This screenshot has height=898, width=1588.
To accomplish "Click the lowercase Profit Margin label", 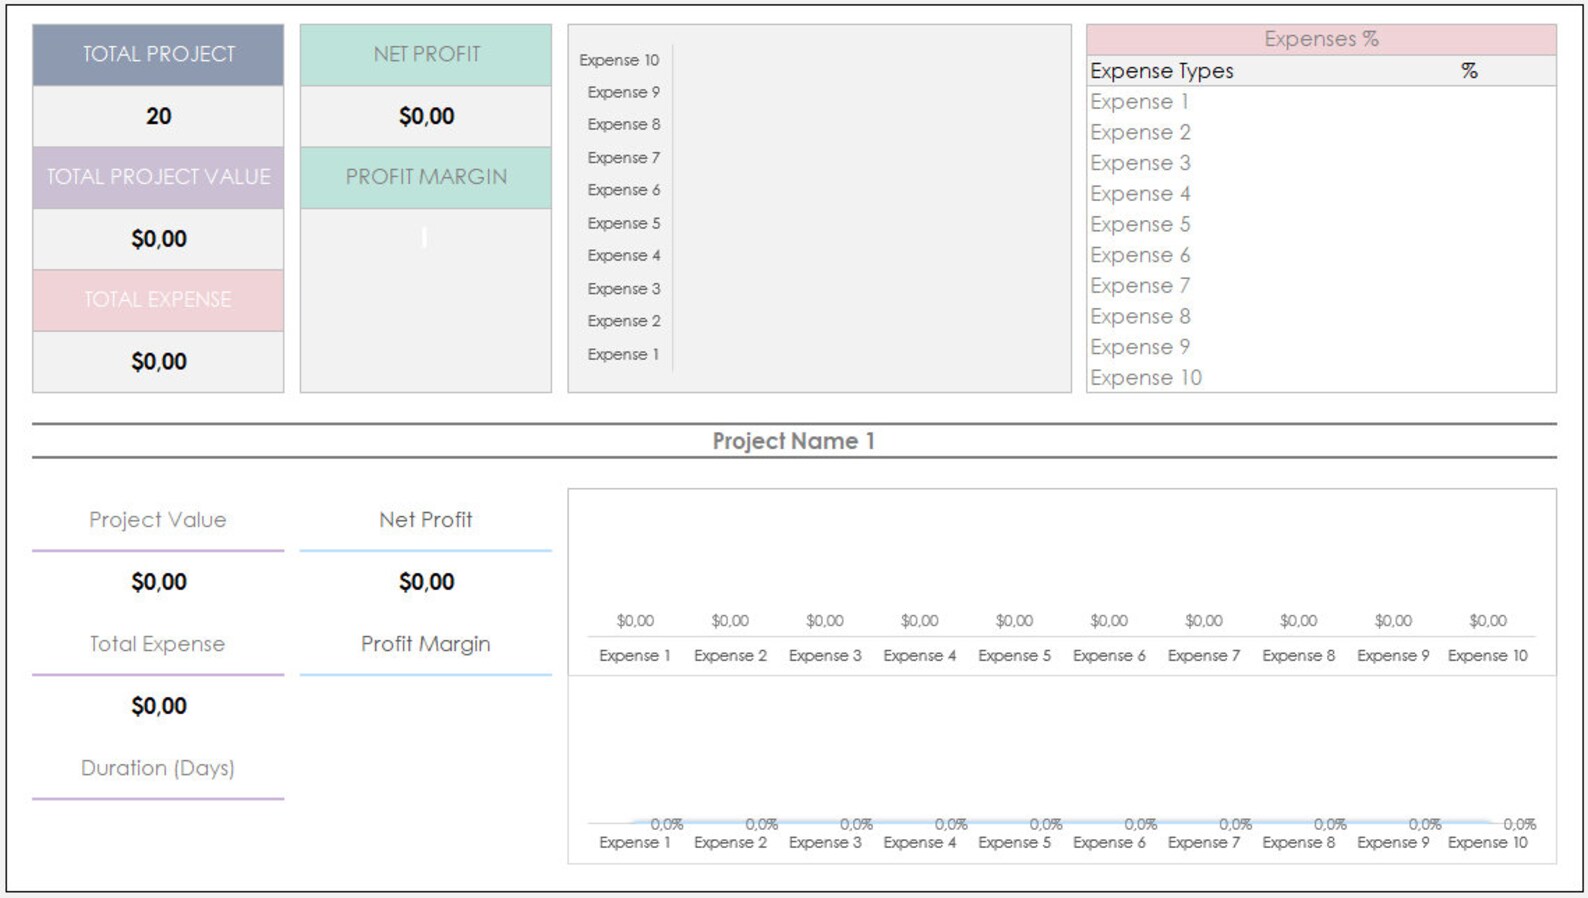I will pos(426,644).
